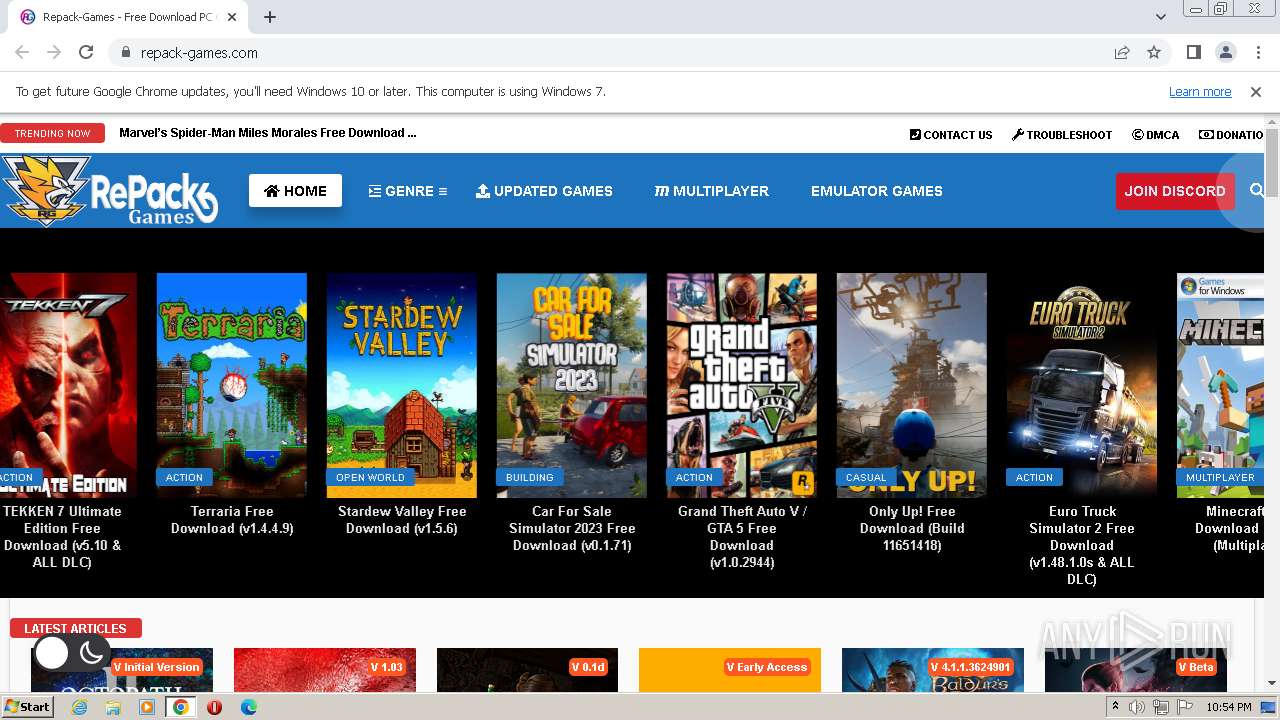Screen dimensions: 1280x720
Task: Expand the GENRE dropdown menu
Action: (408, 191)
